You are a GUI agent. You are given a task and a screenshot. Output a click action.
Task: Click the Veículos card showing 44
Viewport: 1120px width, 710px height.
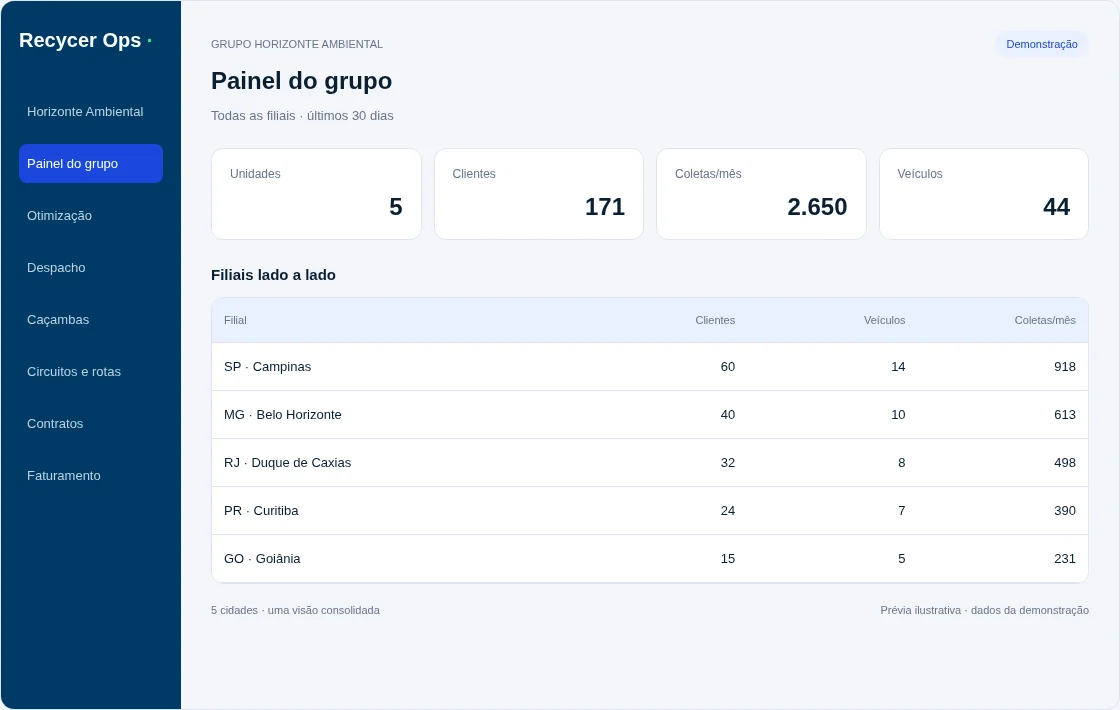[984, 194]
